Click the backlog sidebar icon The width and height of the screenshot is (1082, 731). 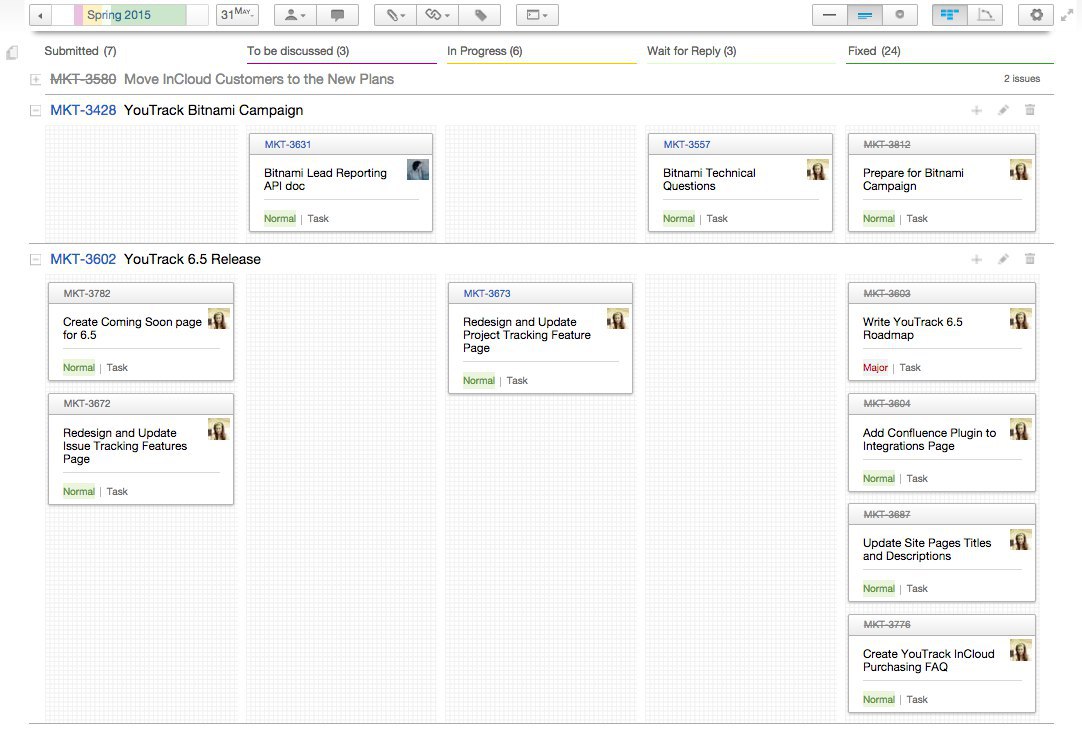point(12,52)
